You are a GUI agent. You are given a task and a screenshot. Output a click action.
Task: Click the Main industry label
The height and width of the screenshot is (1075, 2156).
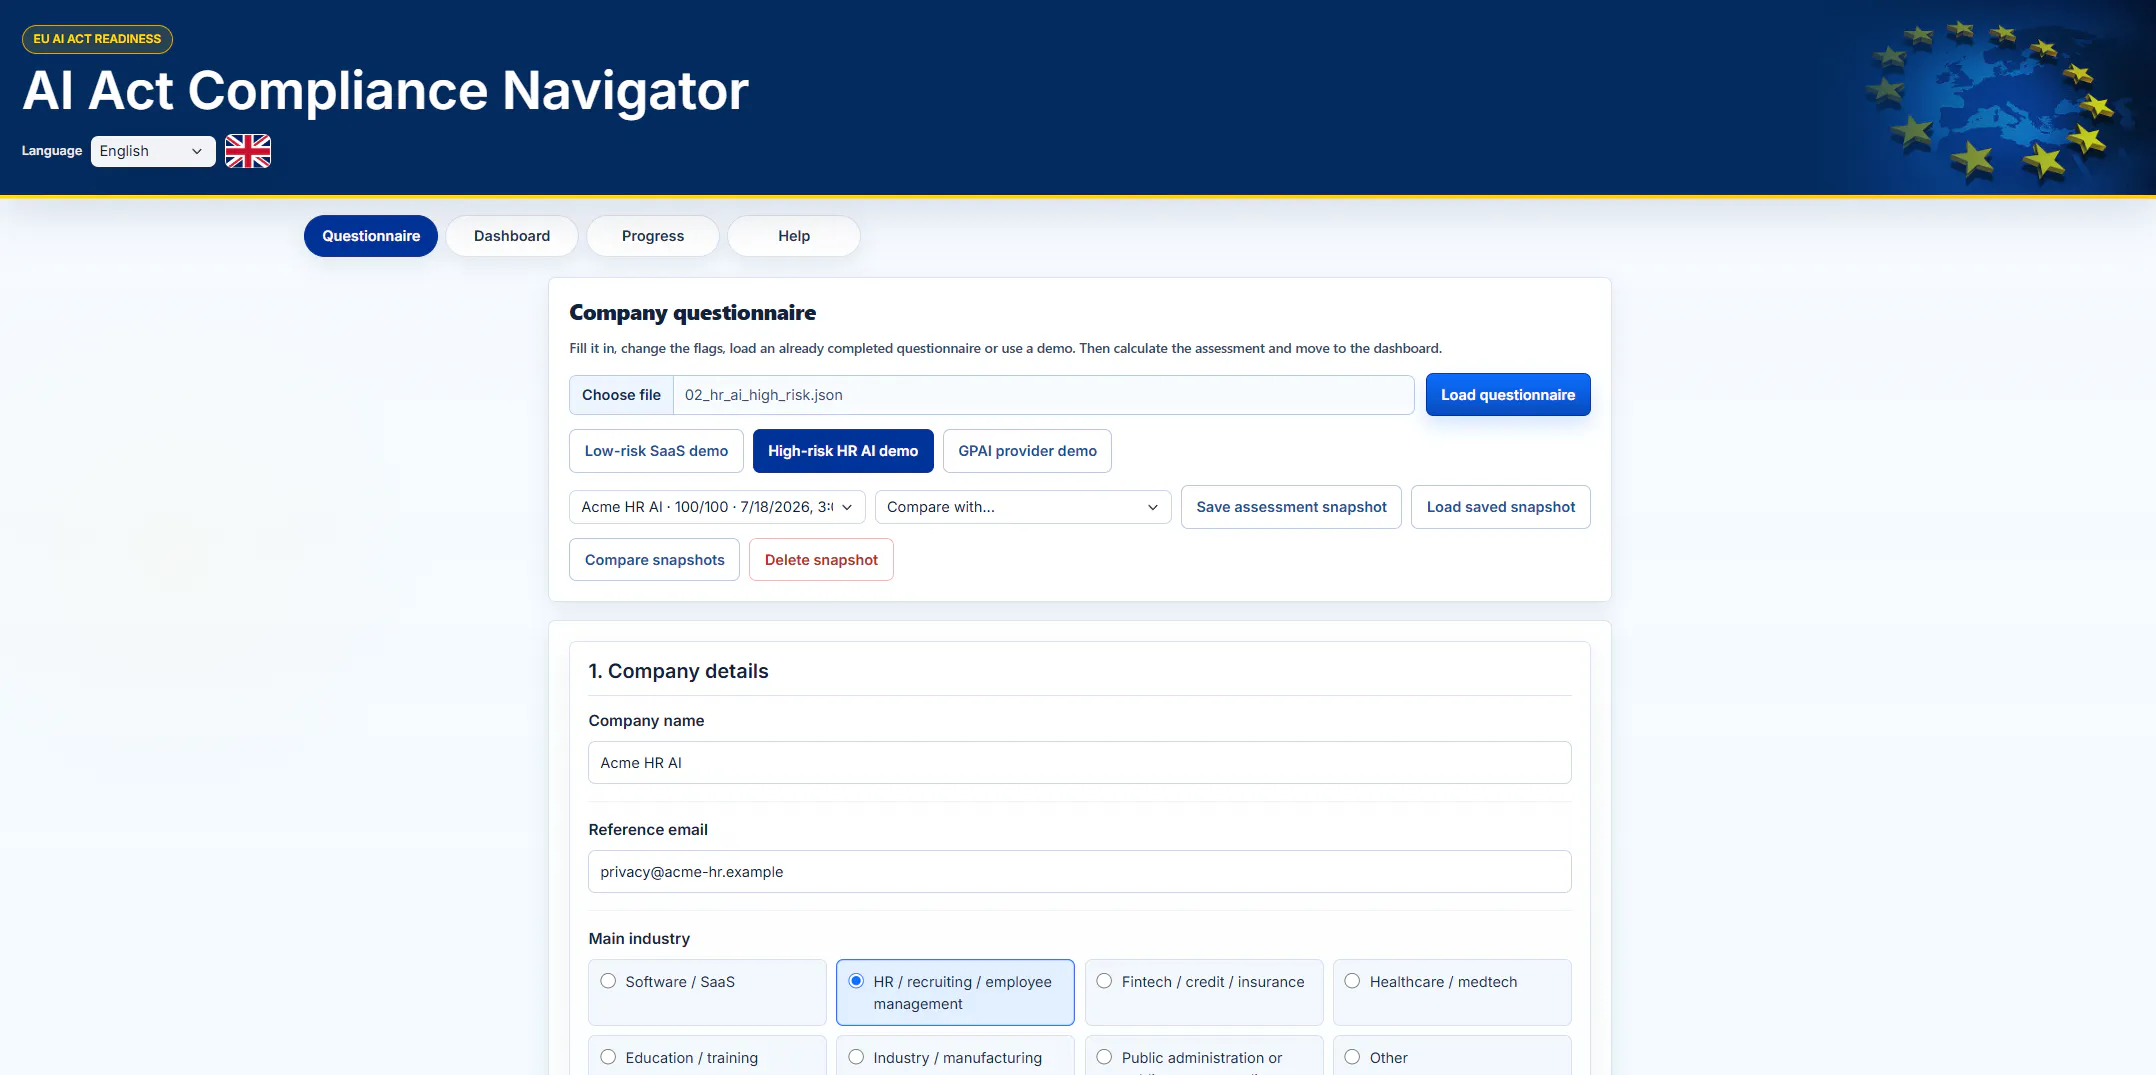[x=639, y=939]
